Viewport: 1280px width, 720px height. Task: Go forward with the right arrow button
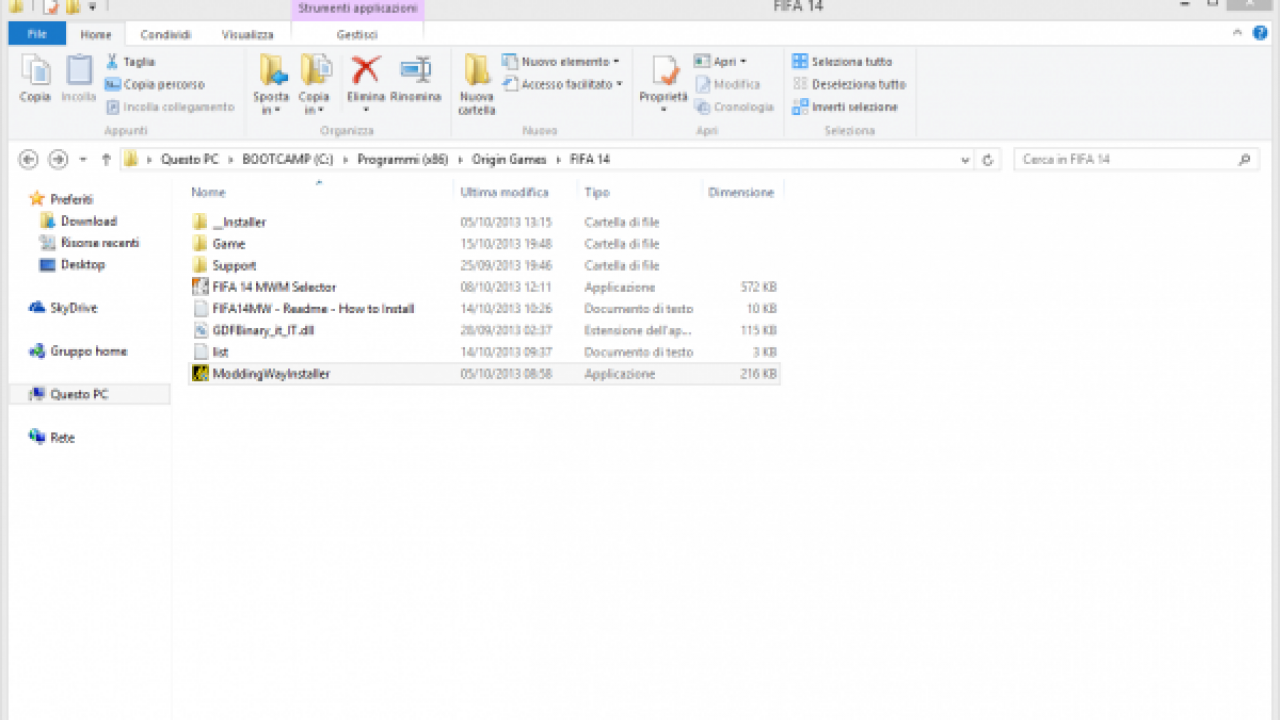[58, 159]
